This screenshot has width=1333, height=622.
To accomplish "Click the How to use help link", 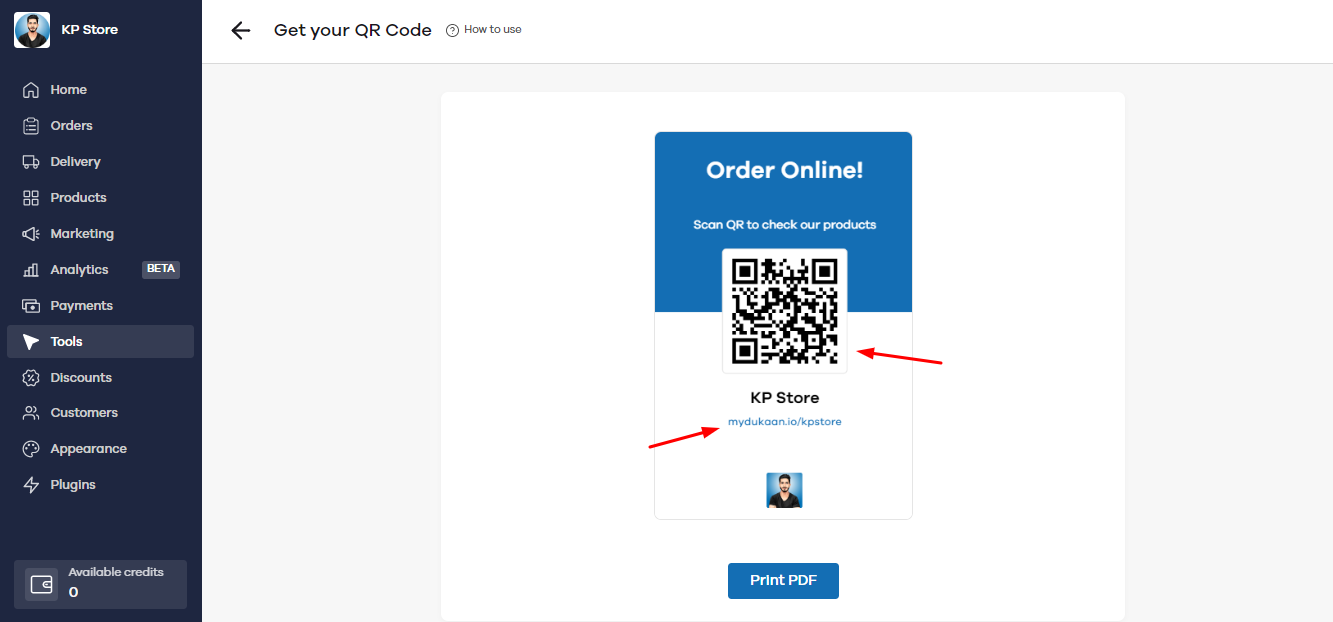I will pyautogui.click(x=484, y=30).
